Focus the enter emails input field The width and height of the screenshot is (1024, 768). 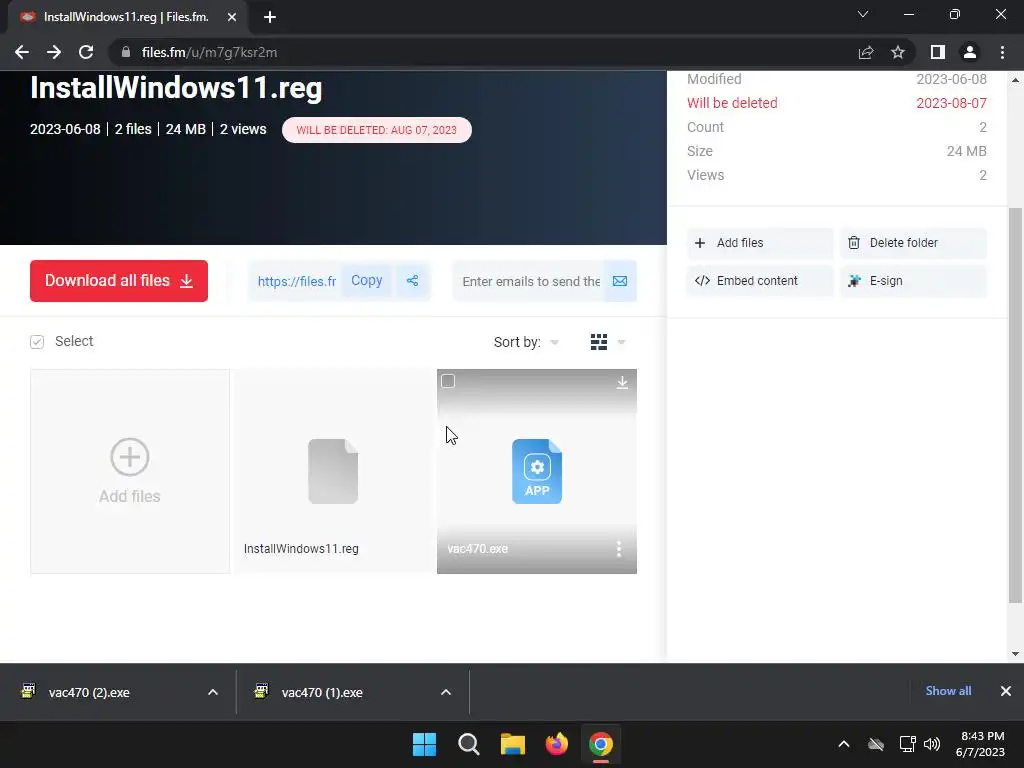coord(530,281)
